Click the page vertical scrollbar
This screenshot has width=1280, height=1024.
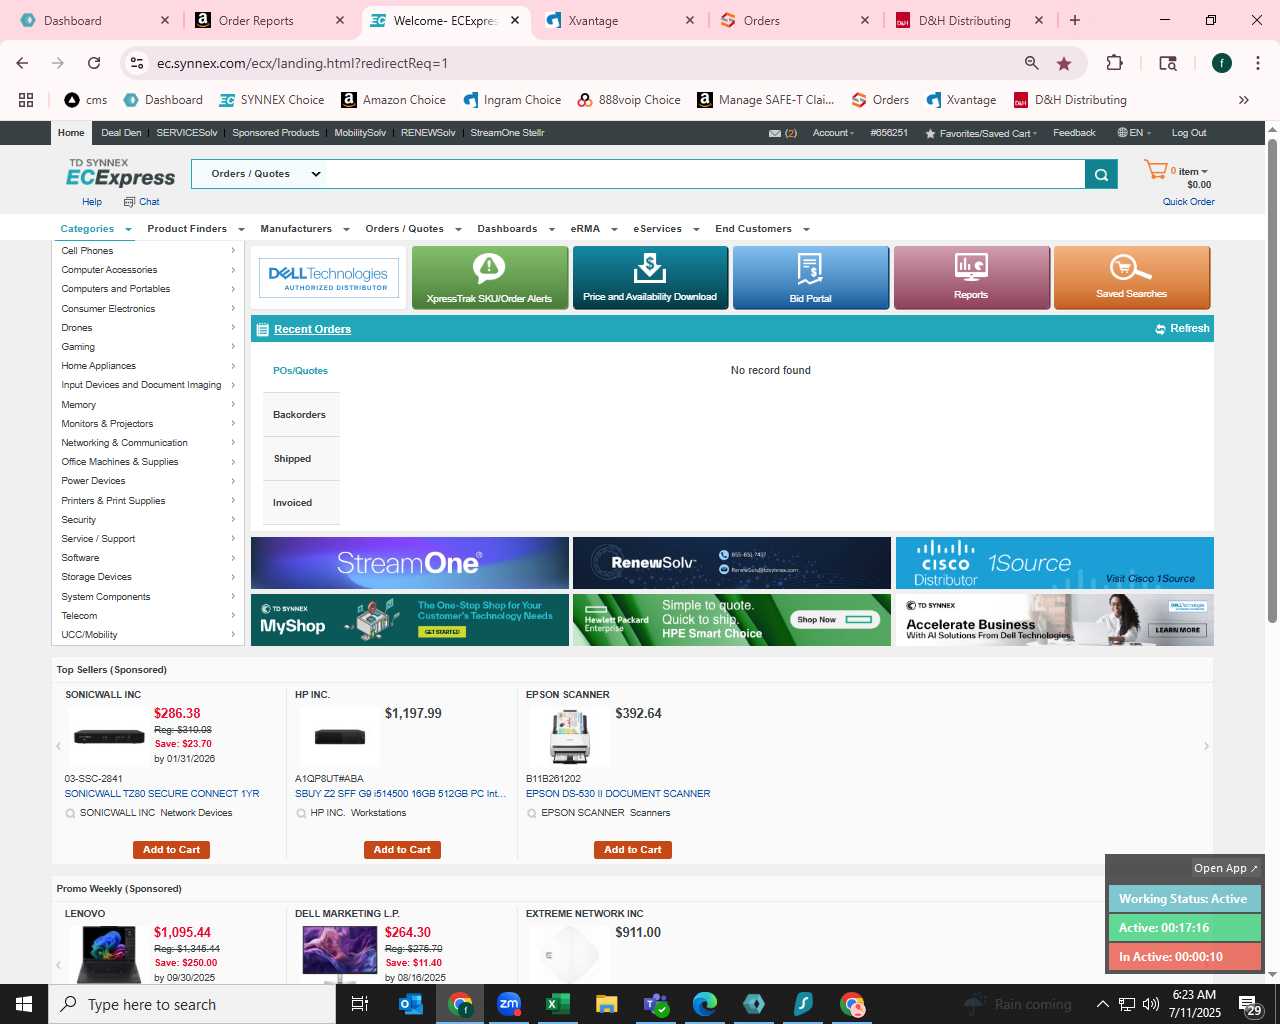tap(1272, 380)
